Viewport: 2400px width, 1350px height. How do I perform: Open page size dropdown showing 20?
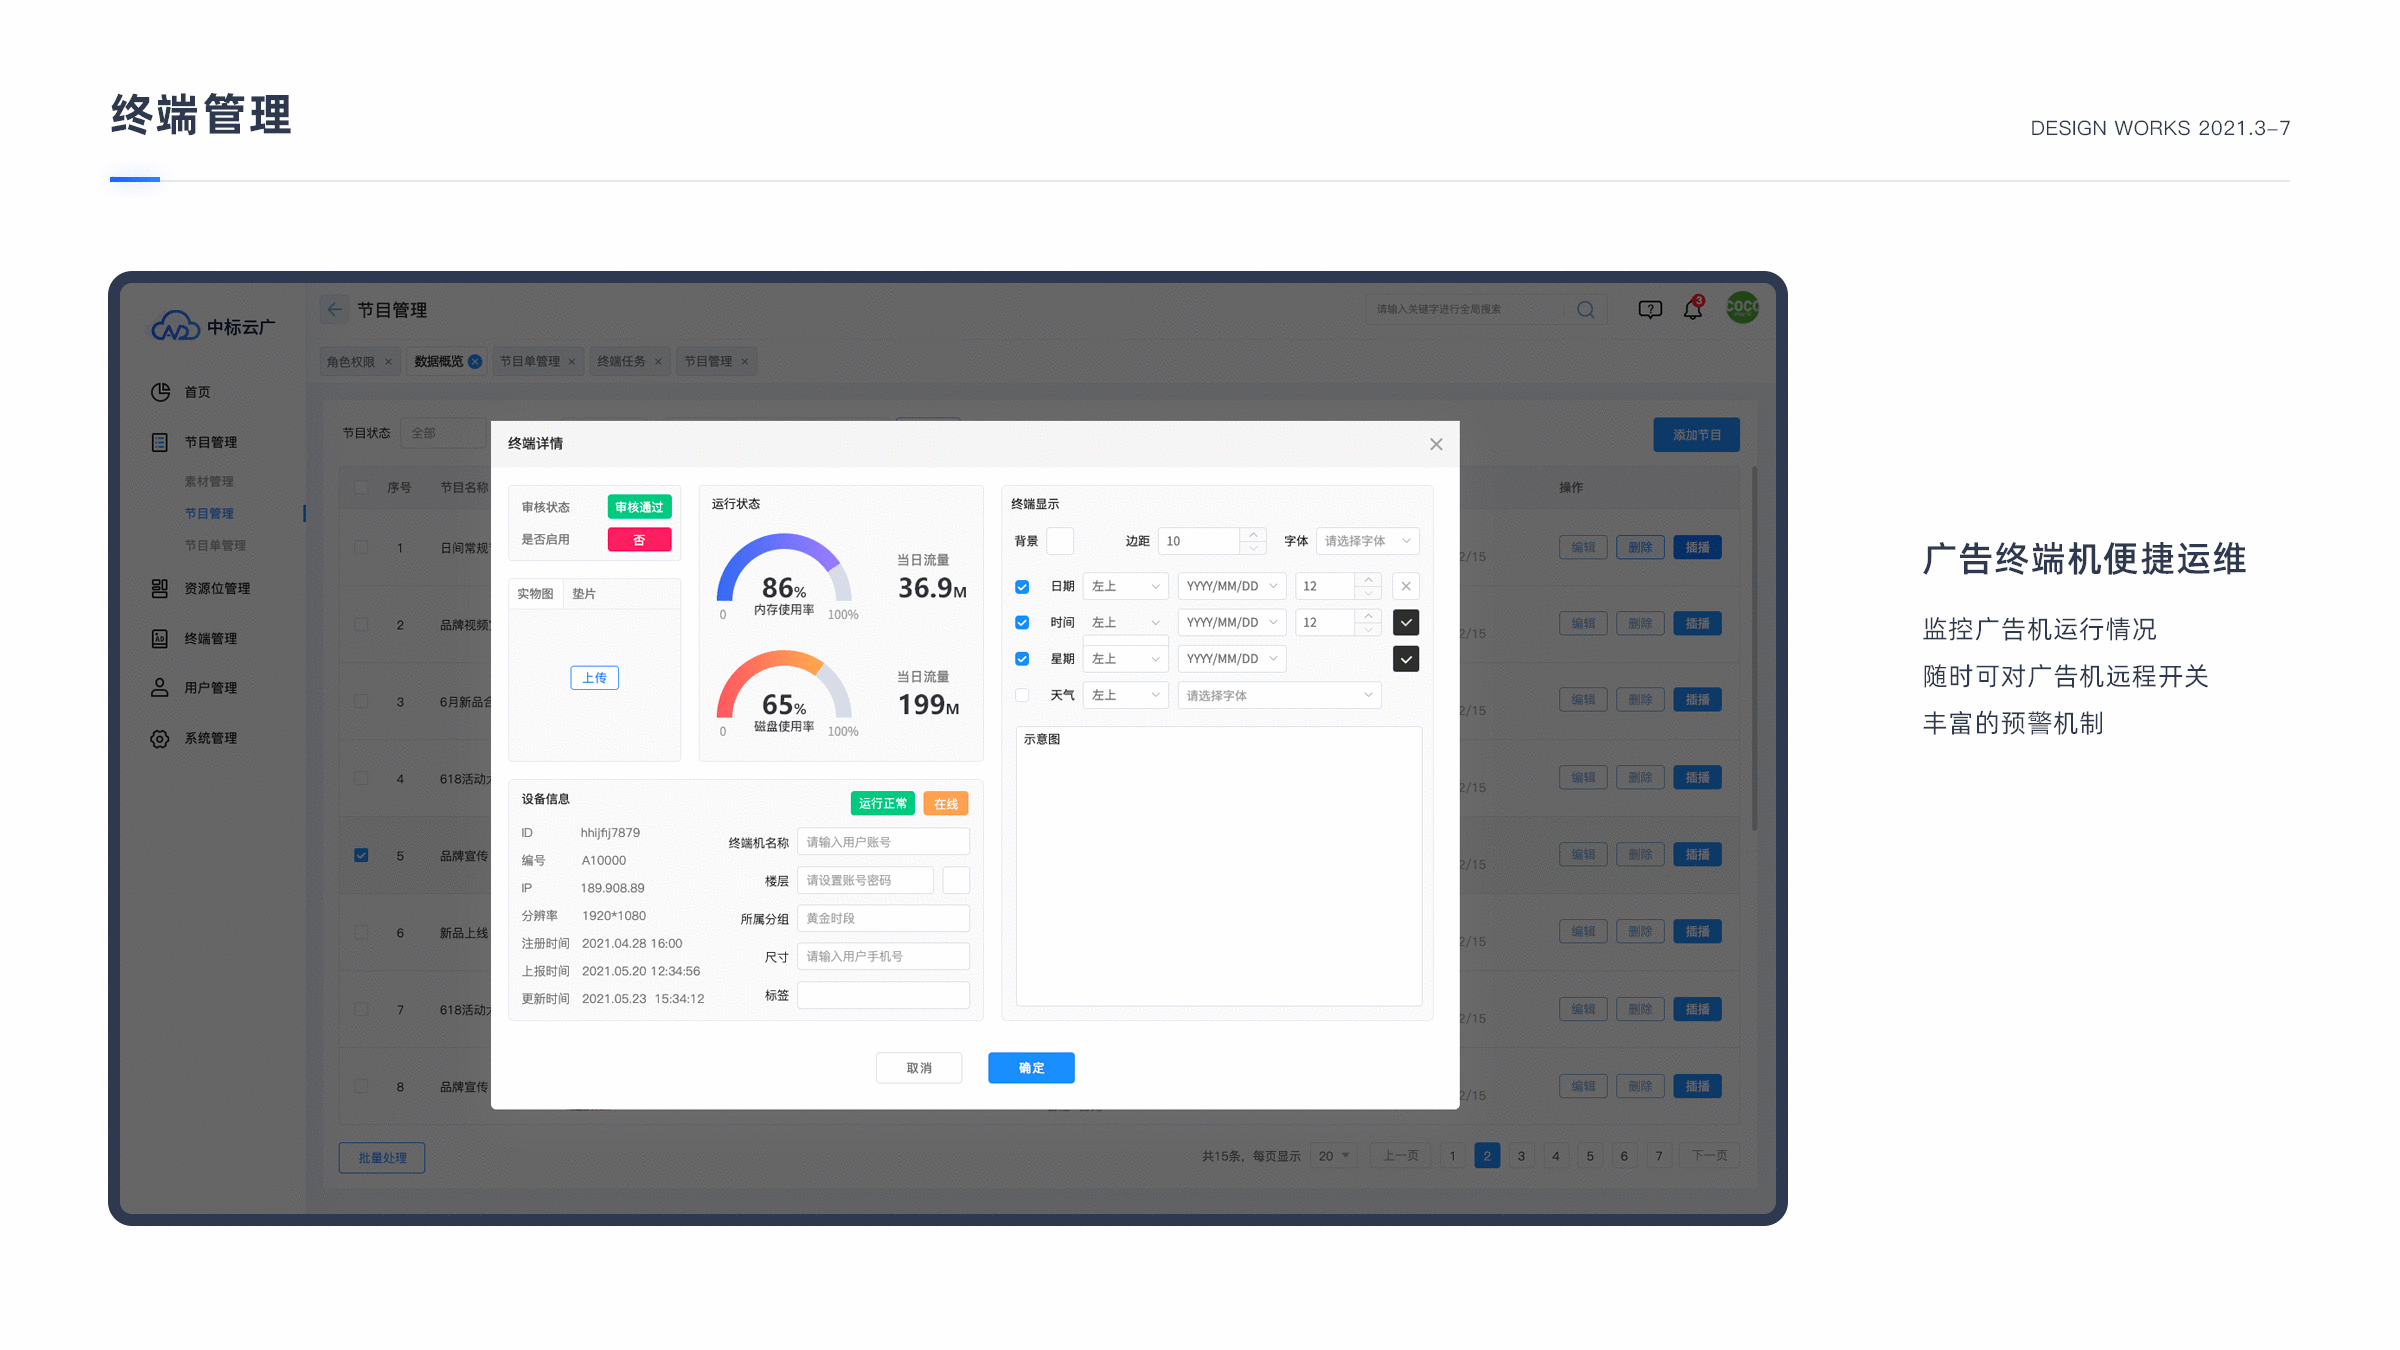1334,1156
